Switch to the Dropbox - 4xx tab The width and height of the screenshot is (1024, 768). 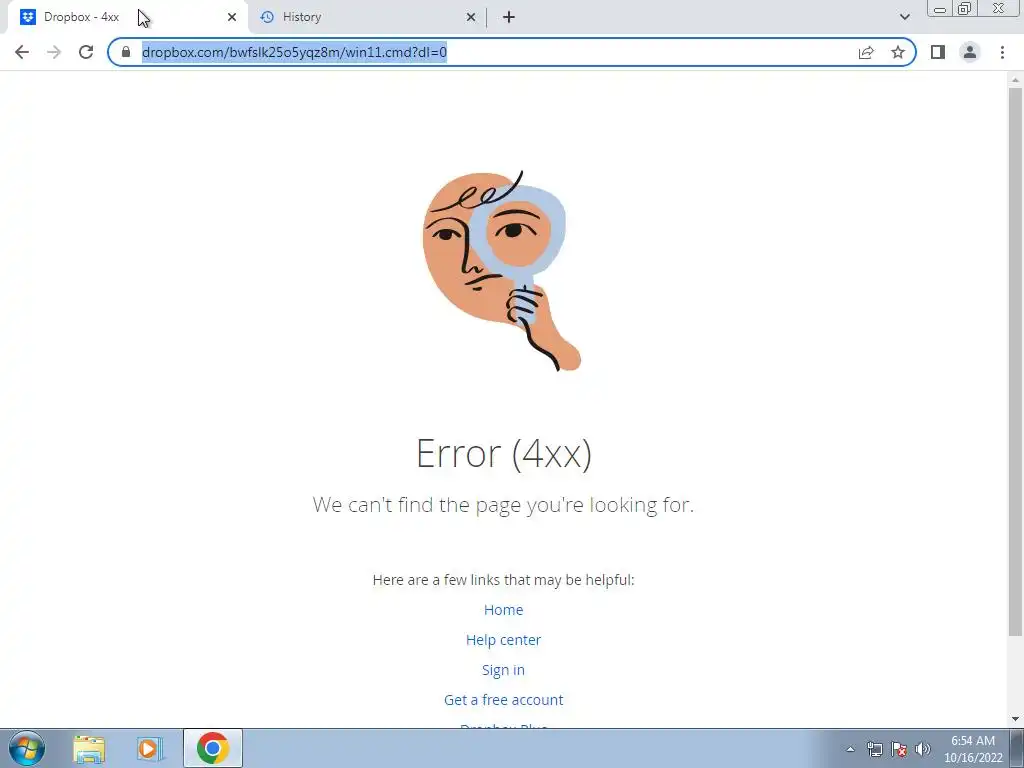coord(127,18)
